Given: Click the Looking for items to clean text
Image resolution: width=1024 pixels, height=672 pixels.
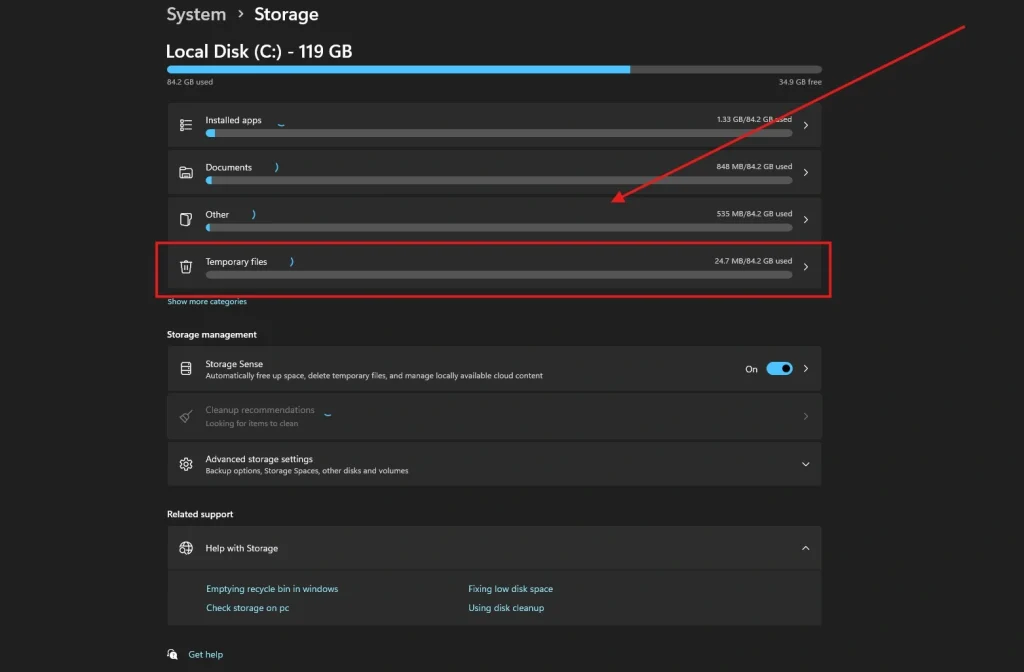Looking at the screenshot, I should click(251, 424).
